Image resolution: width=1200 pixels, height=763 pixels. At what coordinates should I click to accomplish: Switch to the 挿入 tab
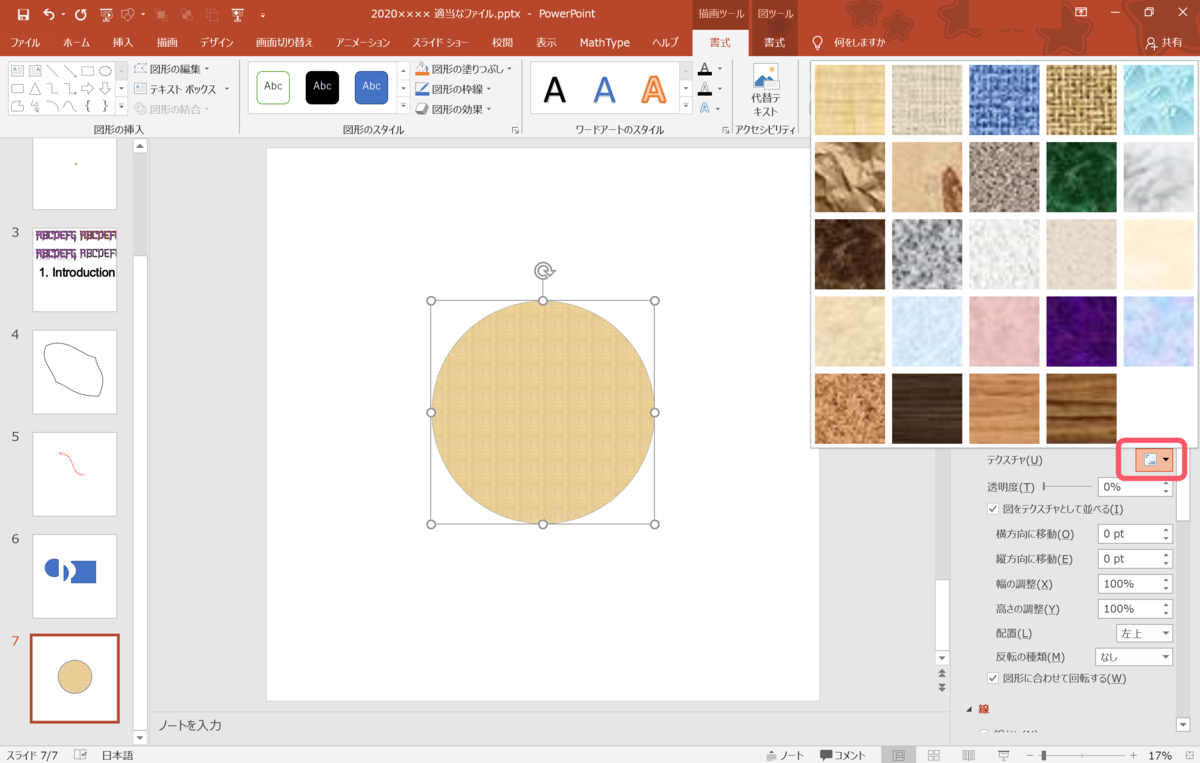coord(123,43)
